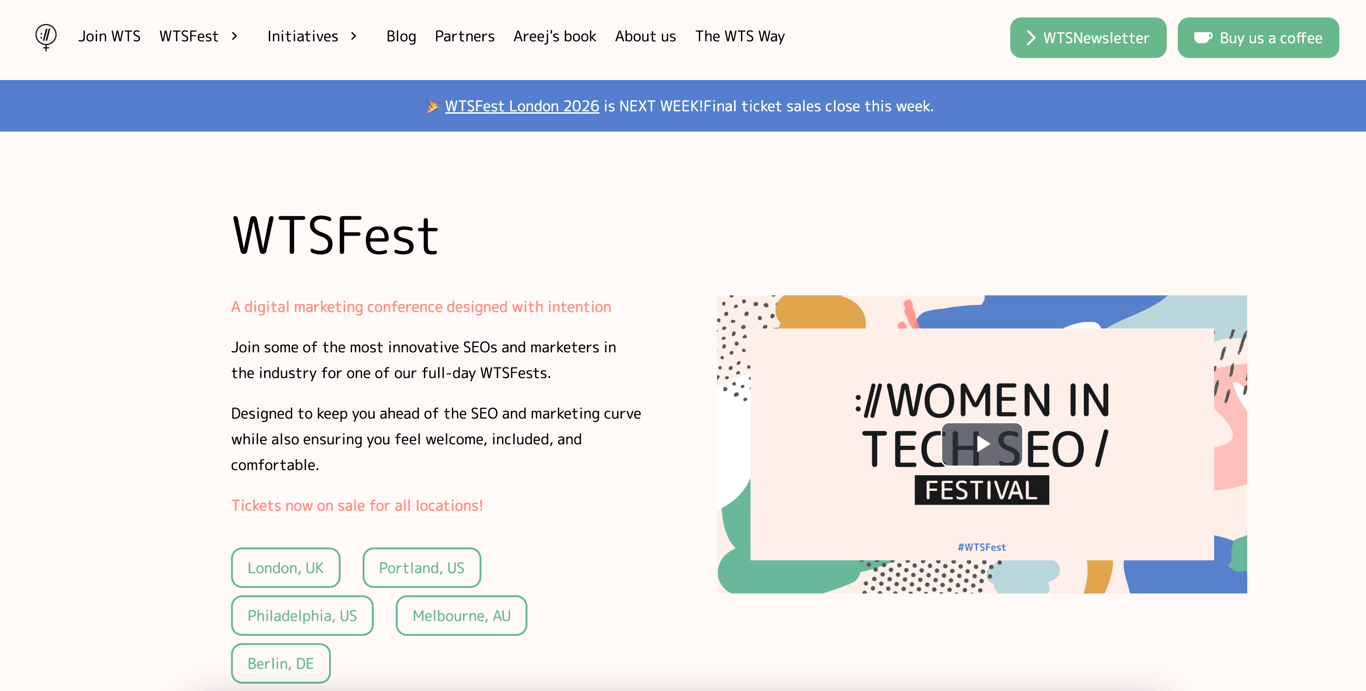Click the party popper emoji in banner
This screenshot has width=1366, height=691.
433,106
